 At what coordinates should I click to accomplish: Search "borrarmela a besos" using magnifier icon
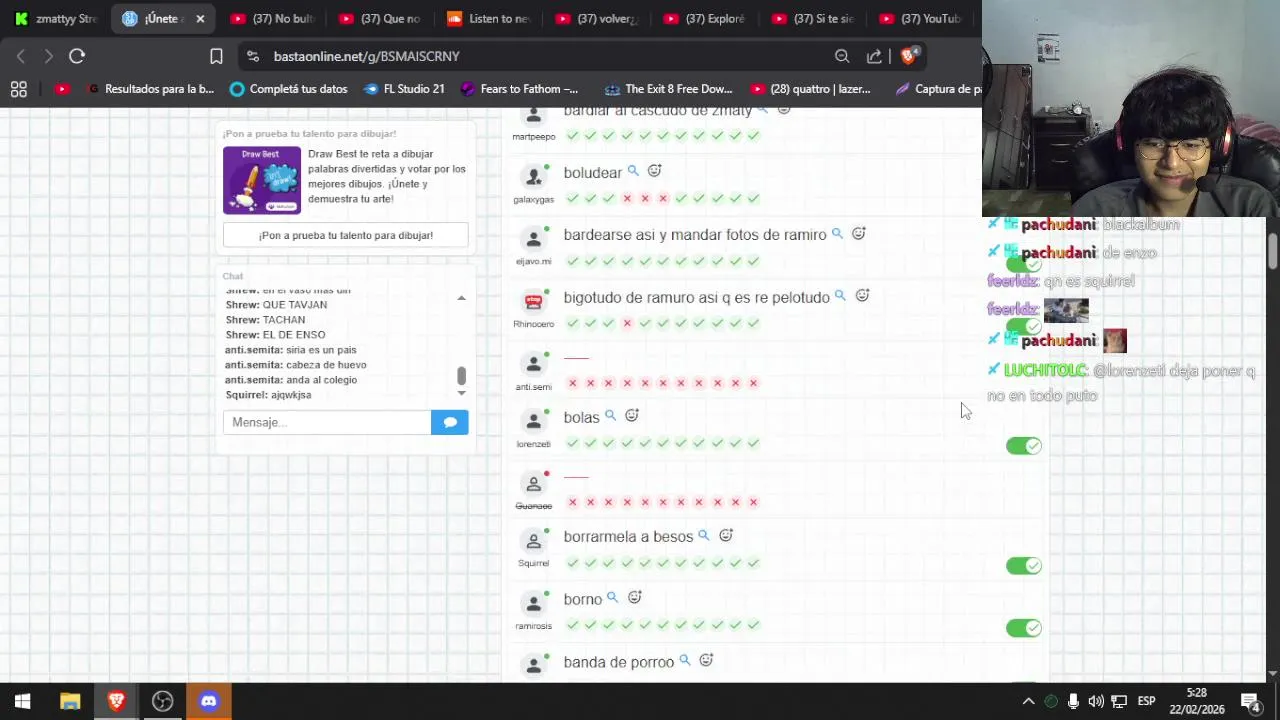(703, 535)
